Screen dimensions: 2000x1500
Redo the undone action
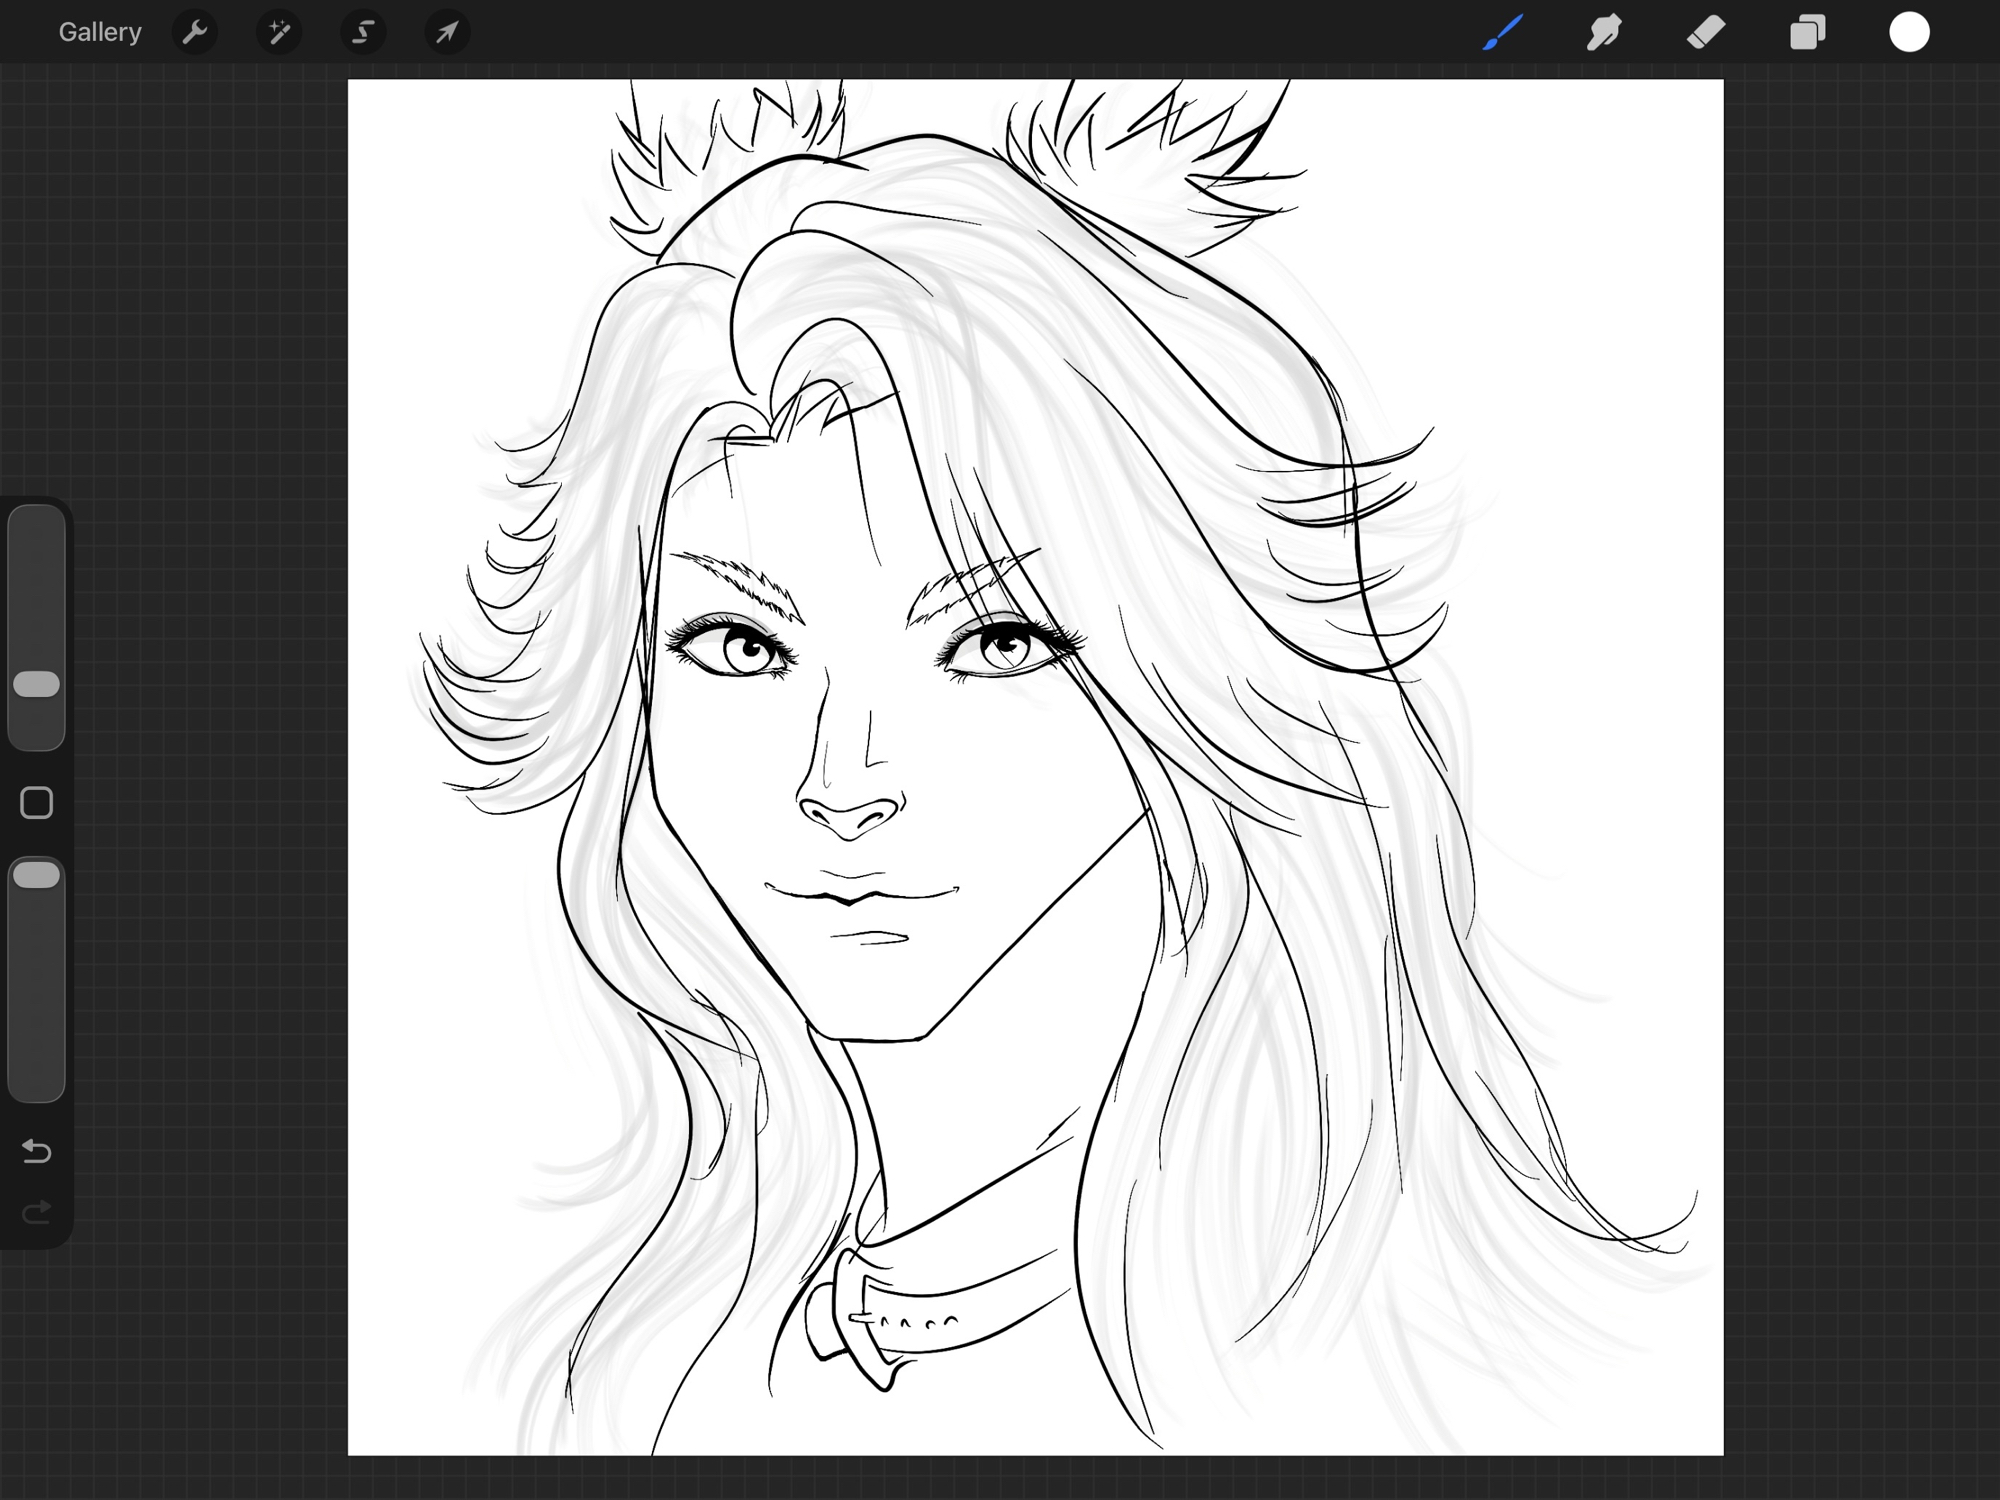pos(37,1213)
